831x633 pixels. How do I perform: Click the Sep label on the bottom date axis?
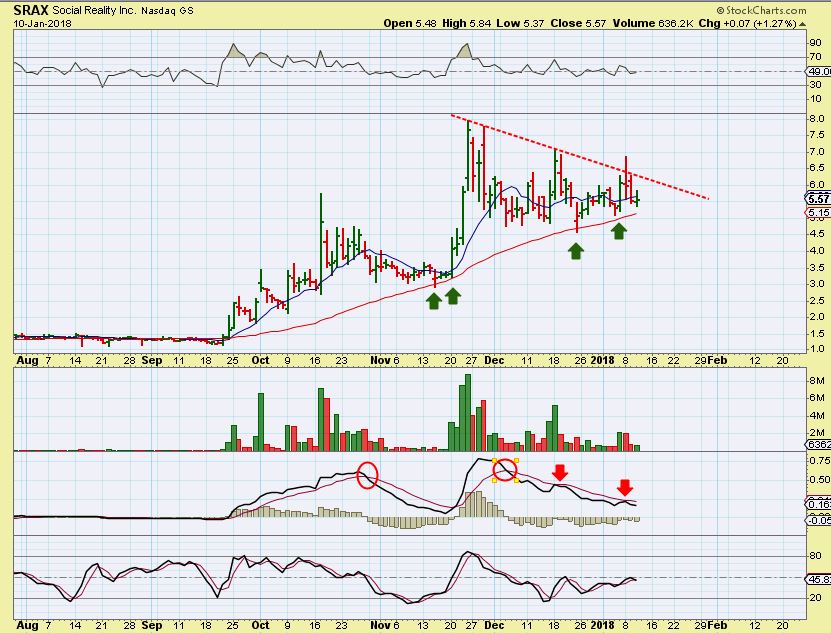152,626
